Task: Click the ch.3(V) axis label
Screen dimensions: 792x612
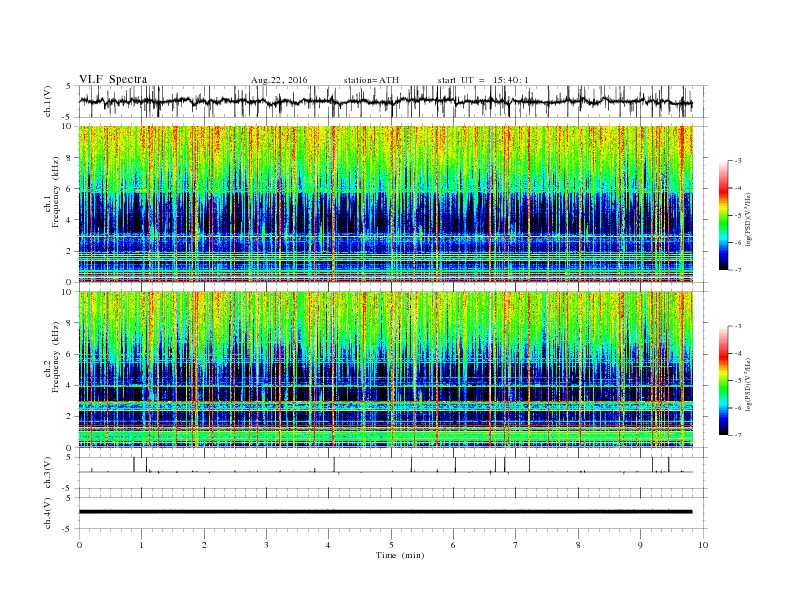Action: pos(49,473)
